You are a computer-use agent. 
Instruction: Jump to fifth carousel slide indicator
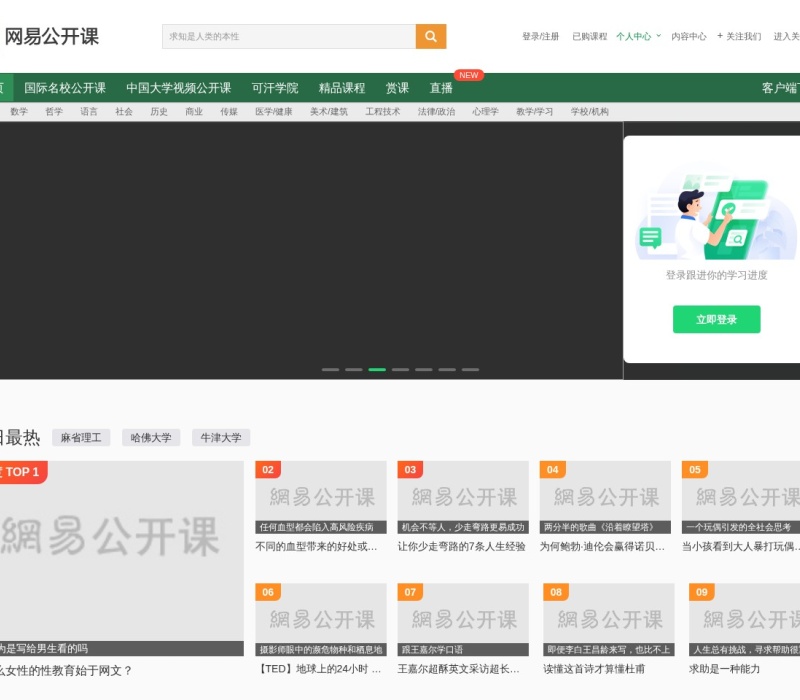coord(423,369)
